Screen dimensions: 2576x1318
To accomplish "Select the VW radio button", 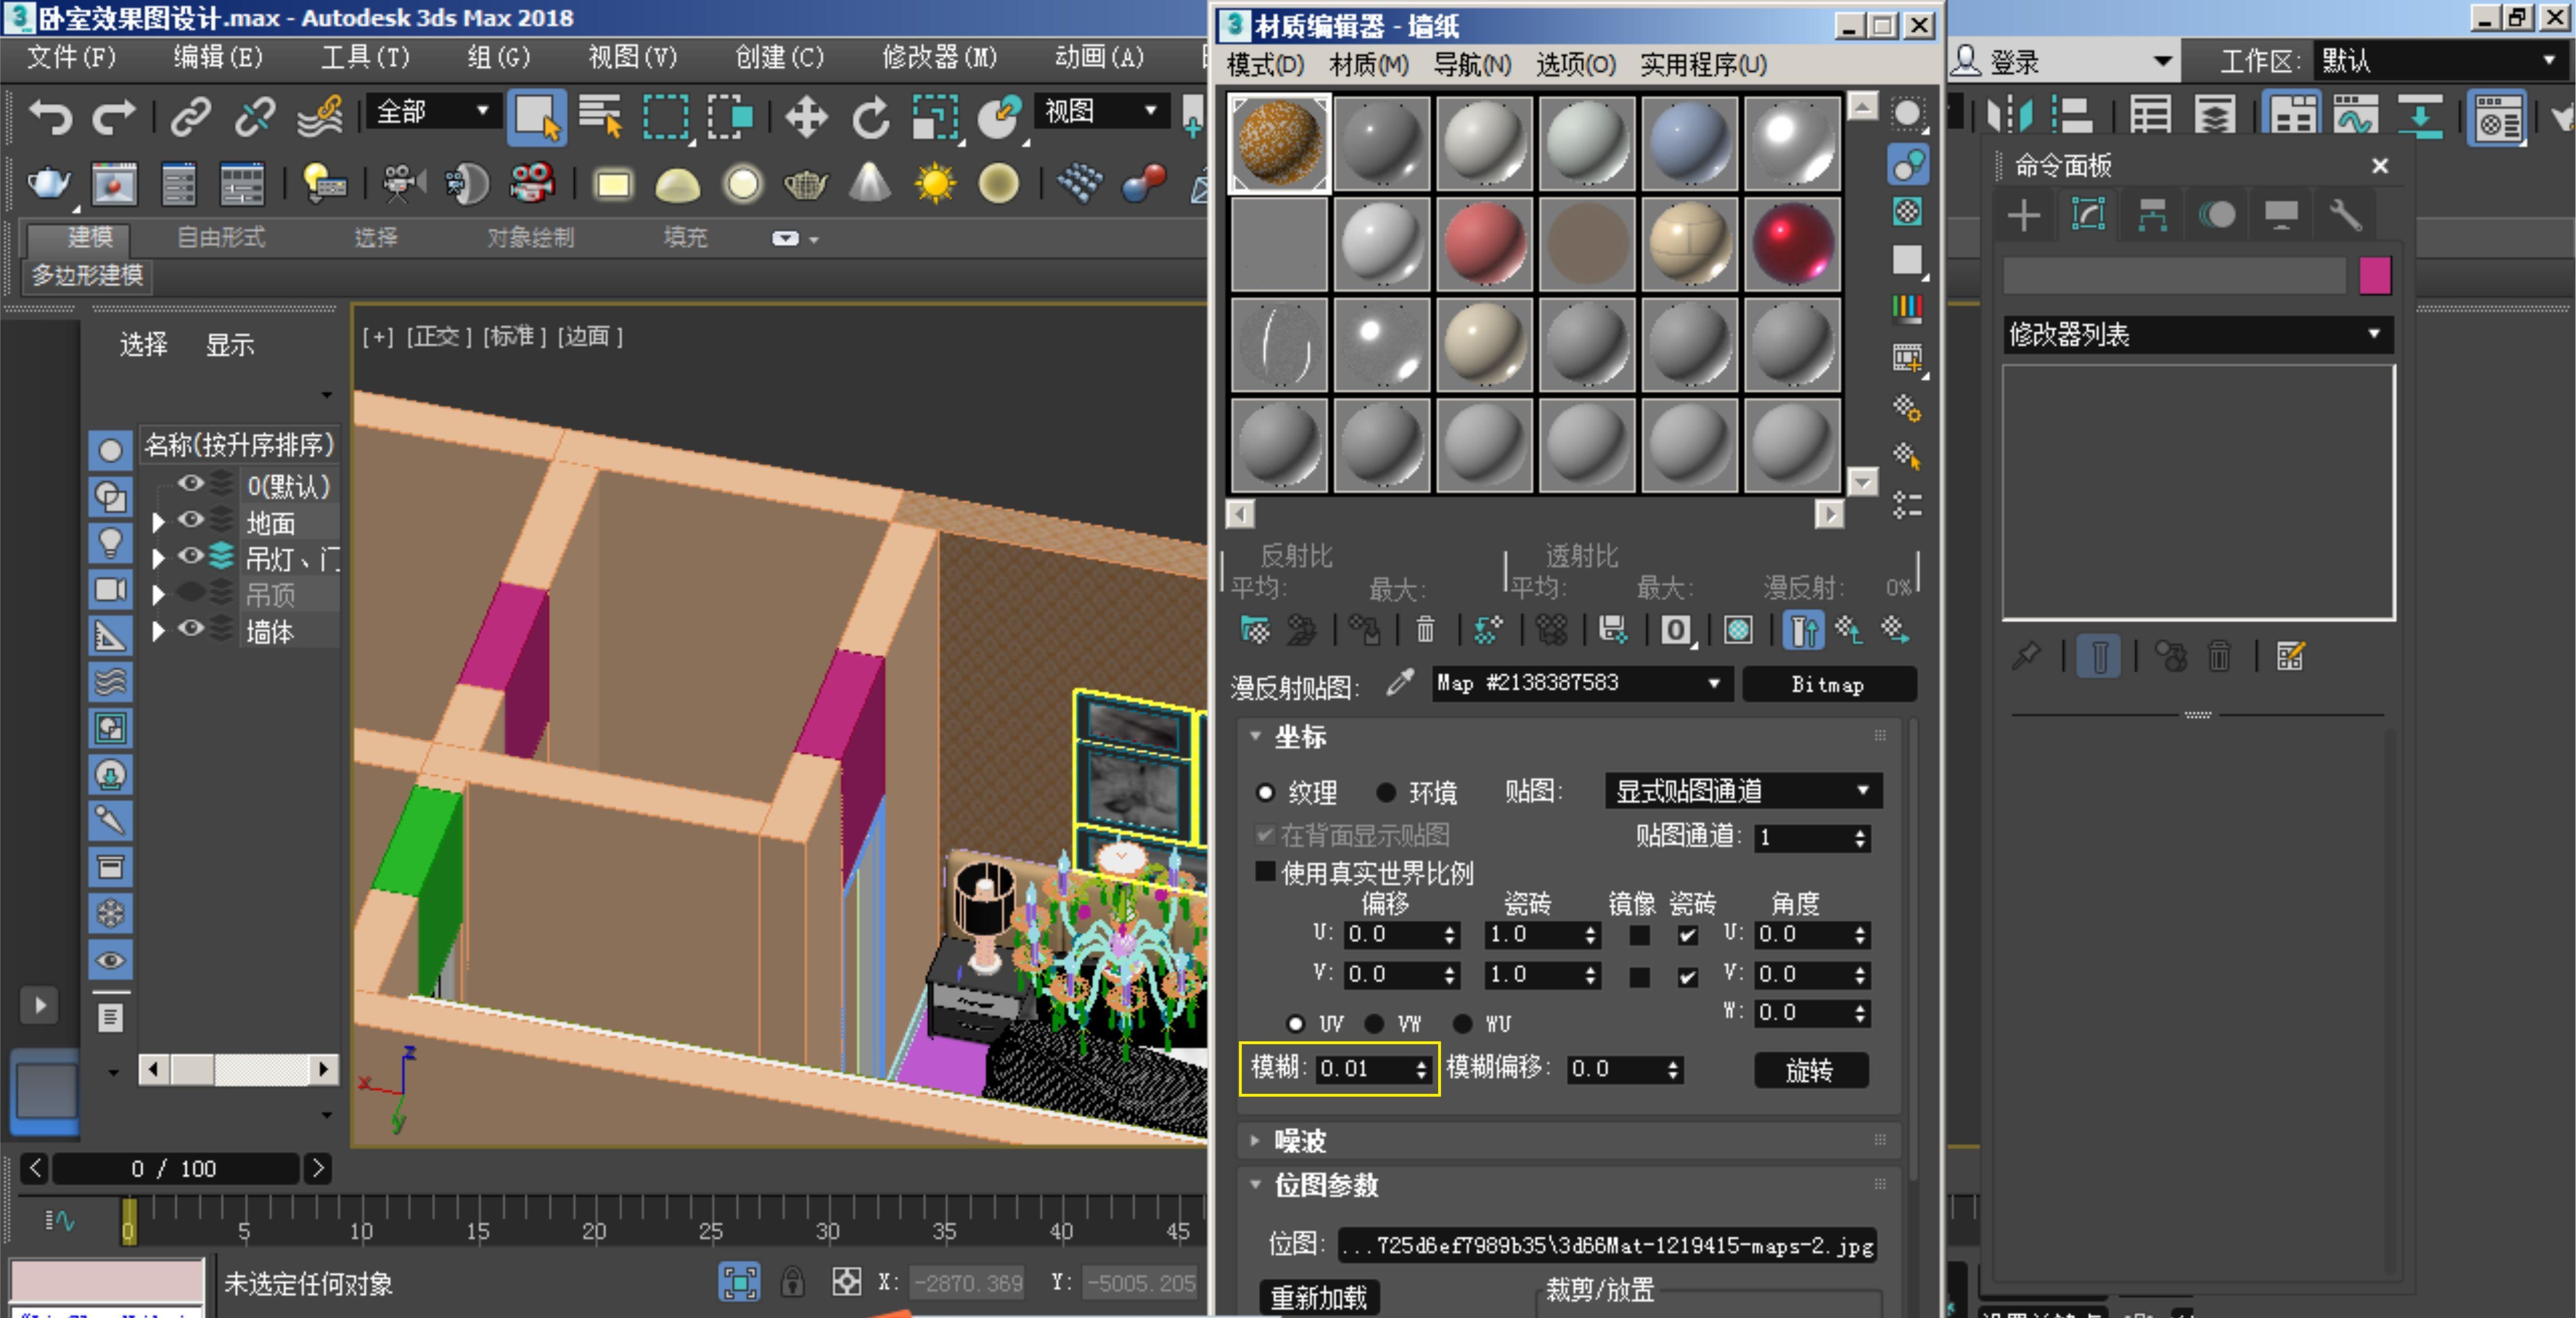I will pos(1375,1024).
